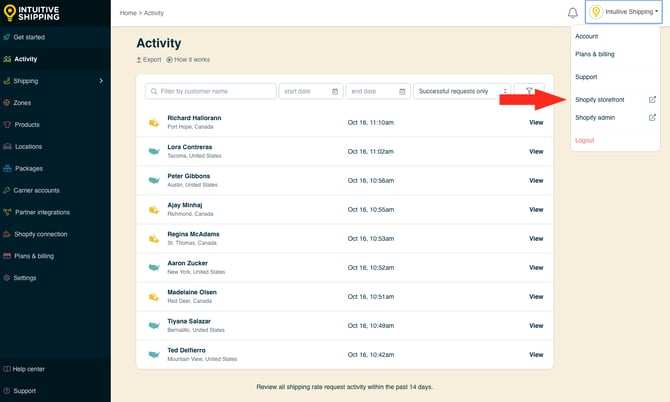Click the filter funnel icon button
This screenshot has height=402, width=670.
coord(529,91)
